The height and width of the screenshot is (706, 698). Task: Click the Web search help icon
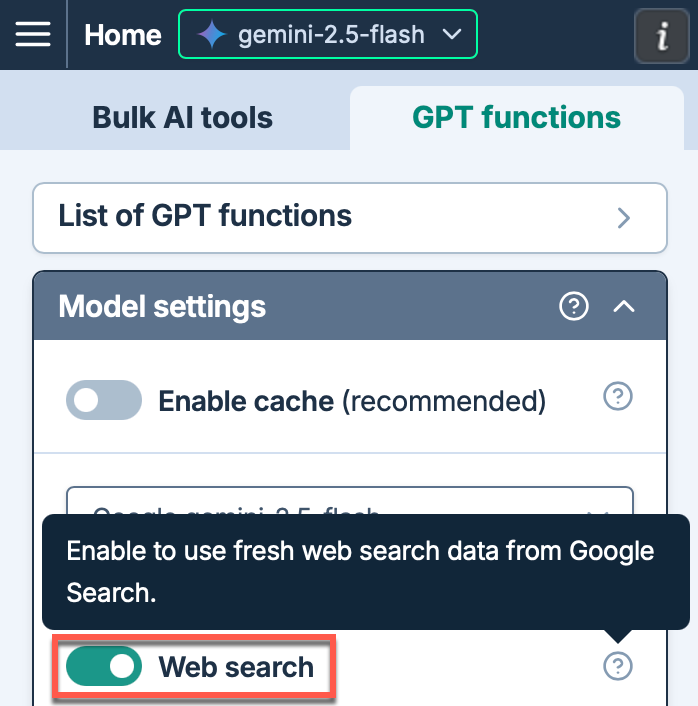pyautogui.click(x=617, y=666)
